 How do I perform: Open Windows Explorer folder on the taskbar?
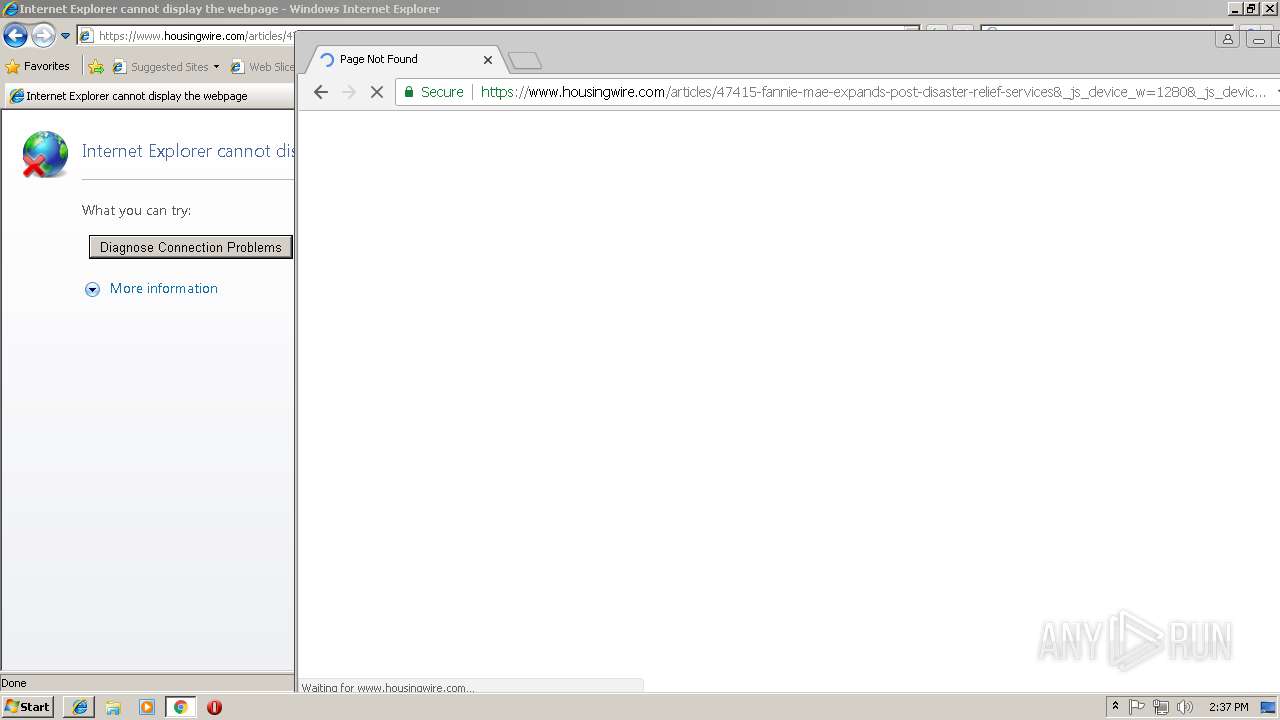tap(113, 707)
